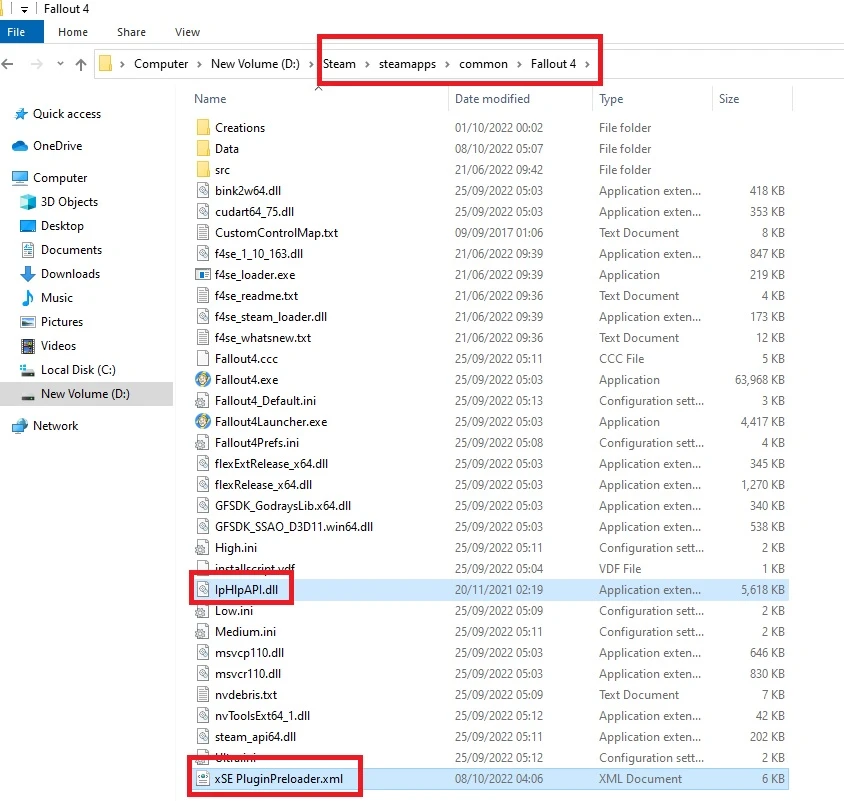
Task: Click the Fallout4.exe Vault Boy icon
Action: (x=203, y=380)
